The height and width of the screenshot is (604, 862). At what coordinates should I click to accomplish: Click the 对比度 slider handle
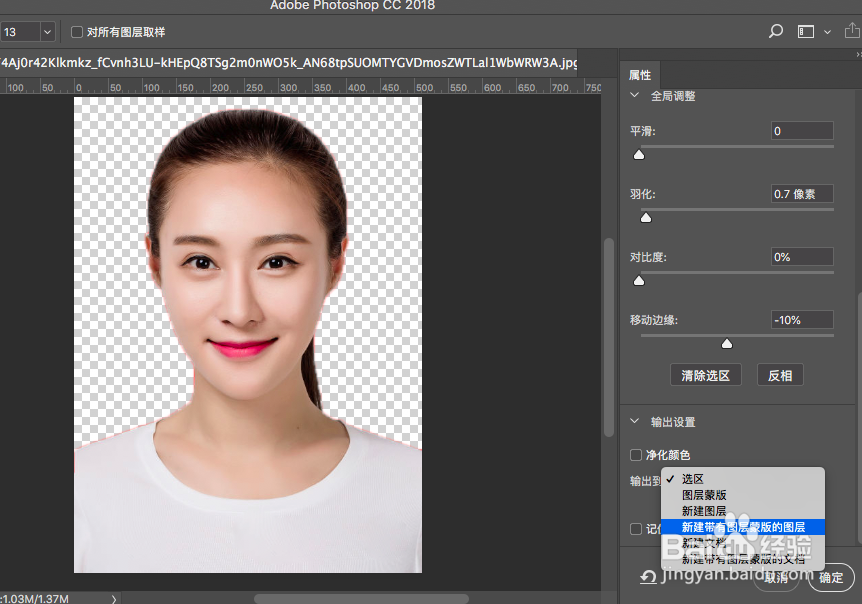pyautogui.click(x=639, y=281)
